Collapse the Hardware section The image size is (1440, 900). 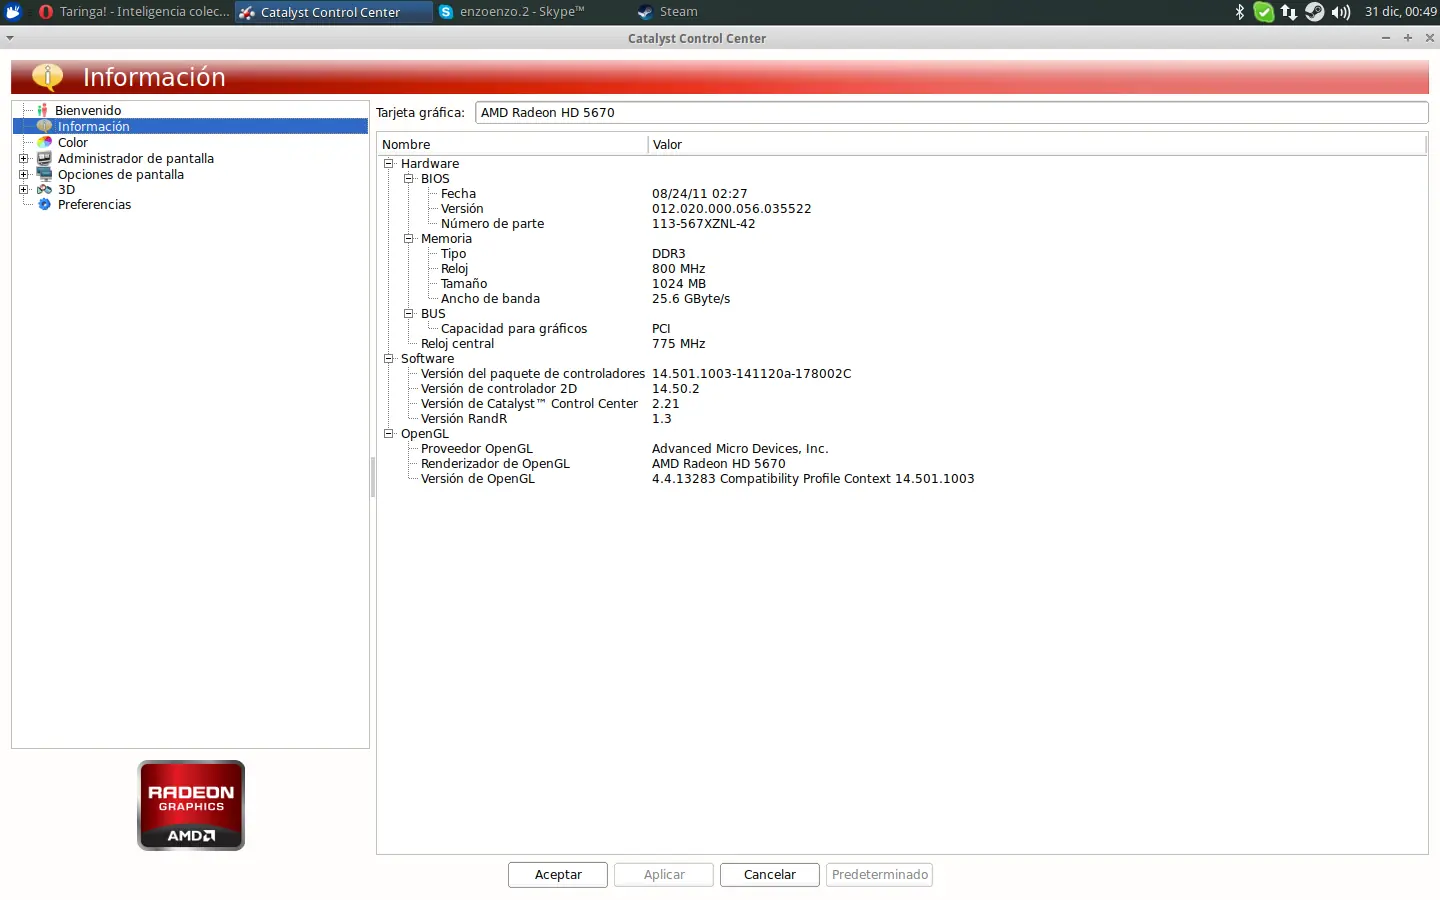click(389, 163)
